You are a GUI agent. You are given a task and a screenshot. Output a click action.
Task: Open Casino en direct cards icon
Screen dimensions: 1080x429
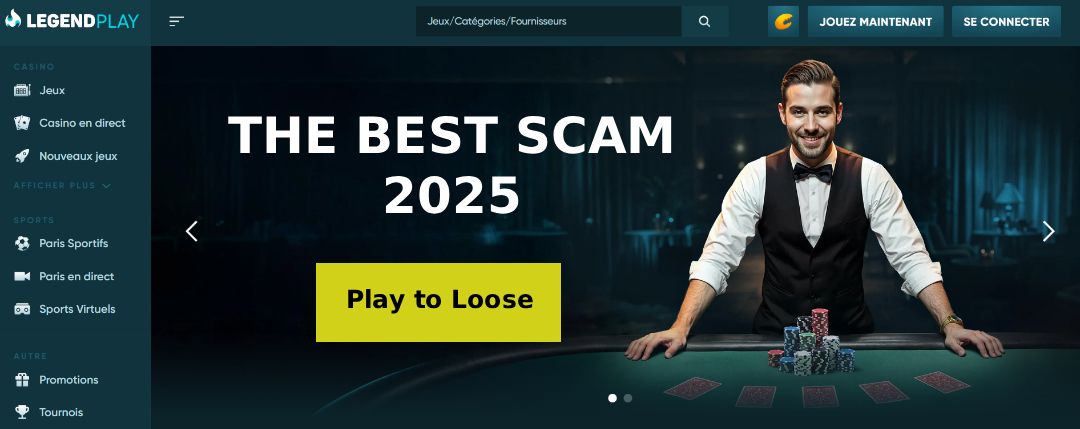point(22,123)
